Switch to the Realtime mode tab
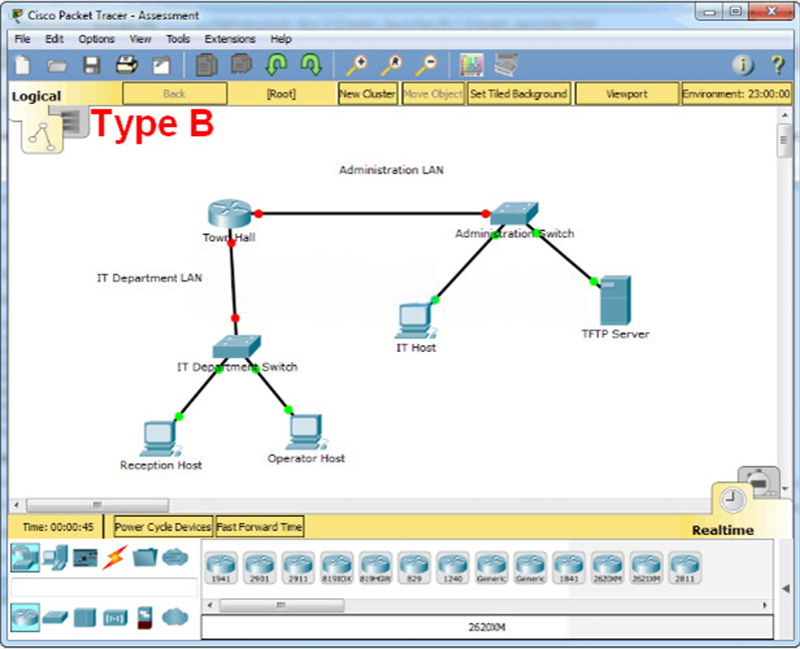800x649 pixels. click(722, 530)
